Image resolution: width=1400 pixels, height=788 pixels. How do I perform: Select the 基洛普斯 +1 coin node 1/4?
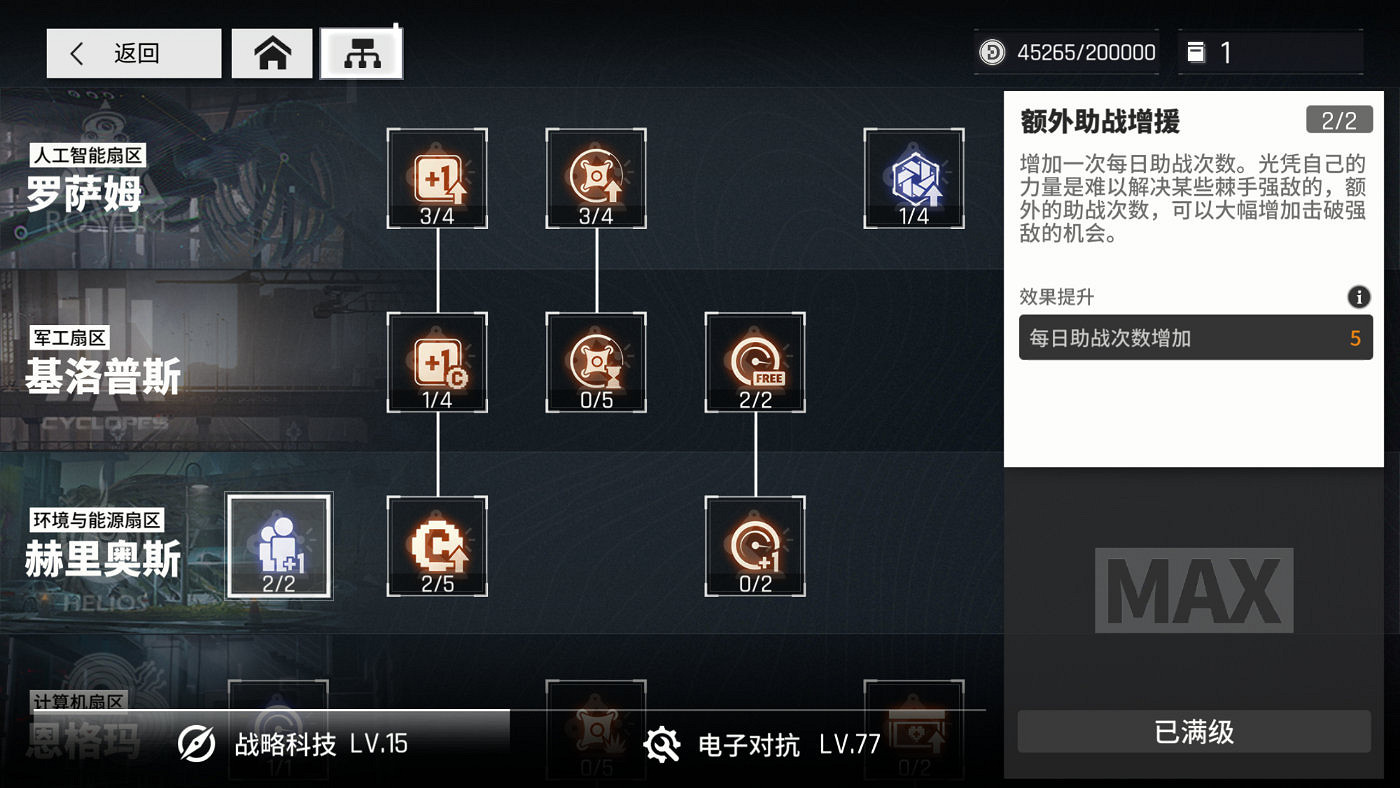(x=437, y=362)
